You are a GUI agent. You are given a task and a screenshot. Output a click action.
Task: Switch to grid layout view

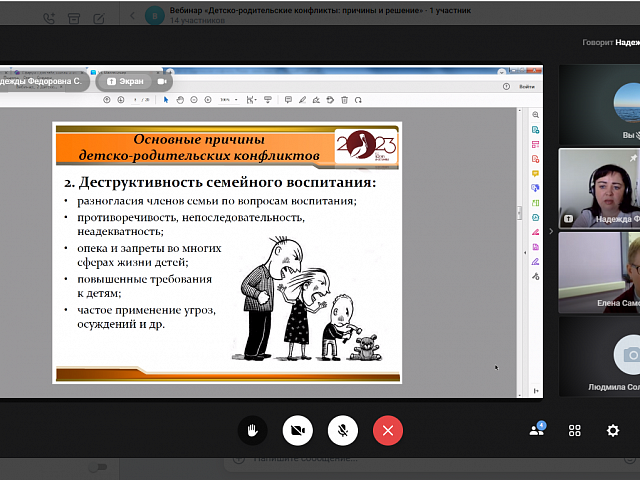click(x=575, y=430)
